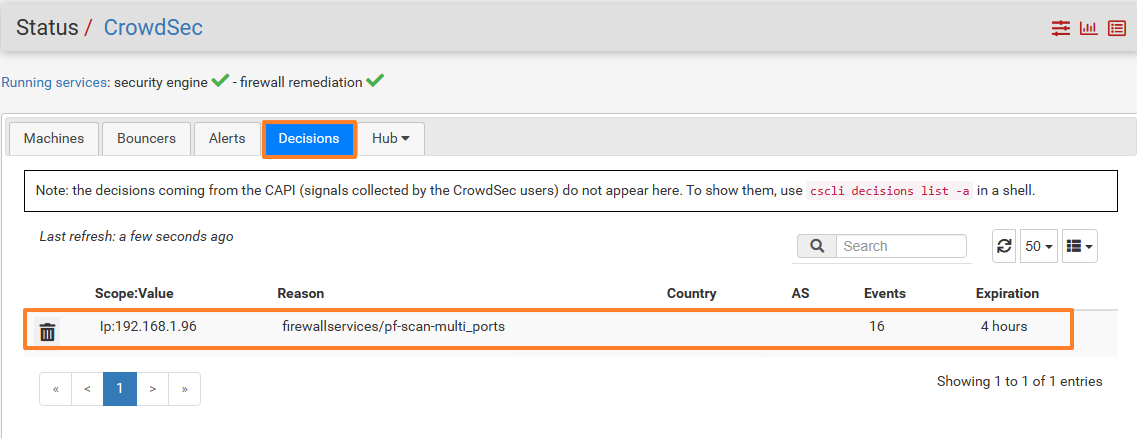This screenshot has width=1137, height=438.
Task: Select the Decisions tab
Action: 309,139
